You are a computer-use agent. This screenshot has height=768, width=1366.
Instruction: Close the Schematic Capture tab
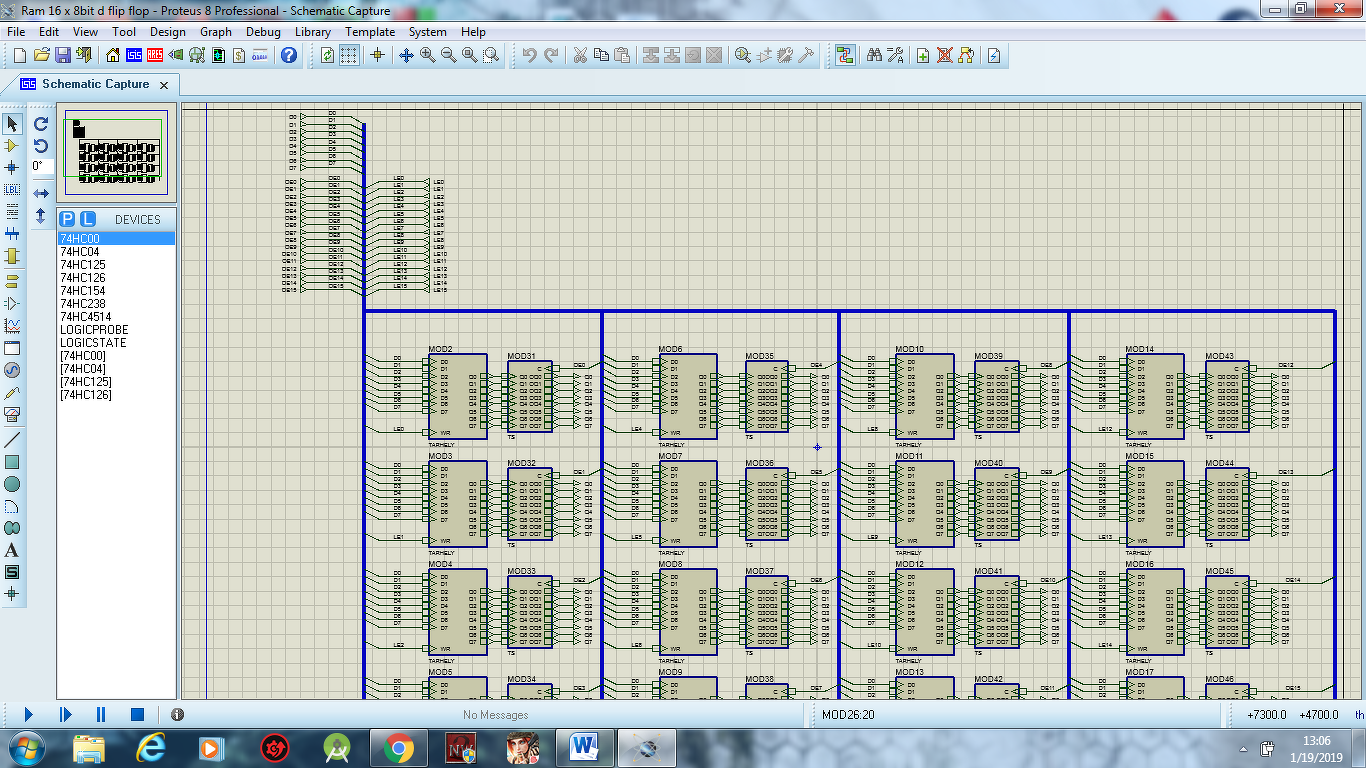tap(164, 85)
